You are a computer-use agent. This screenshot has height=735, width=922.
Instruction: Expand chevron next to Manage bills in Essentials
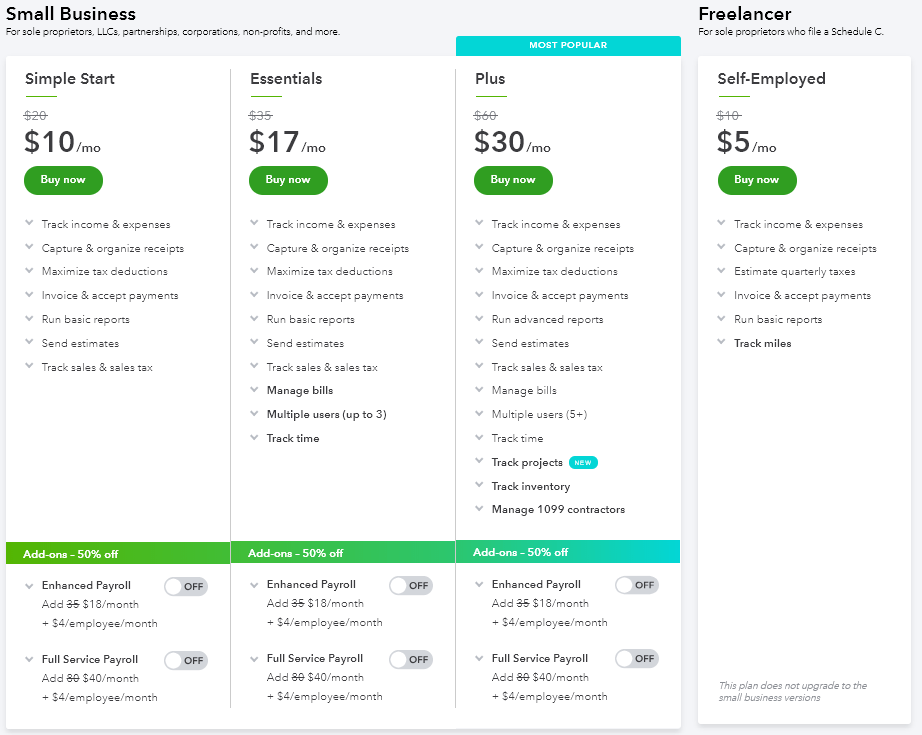(x=254, y=389)
